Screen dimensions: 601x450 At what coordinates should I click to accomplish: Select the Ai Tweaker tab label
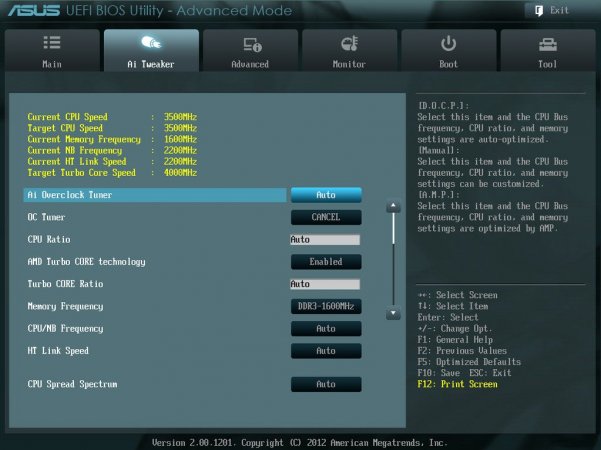pos(151,64)
